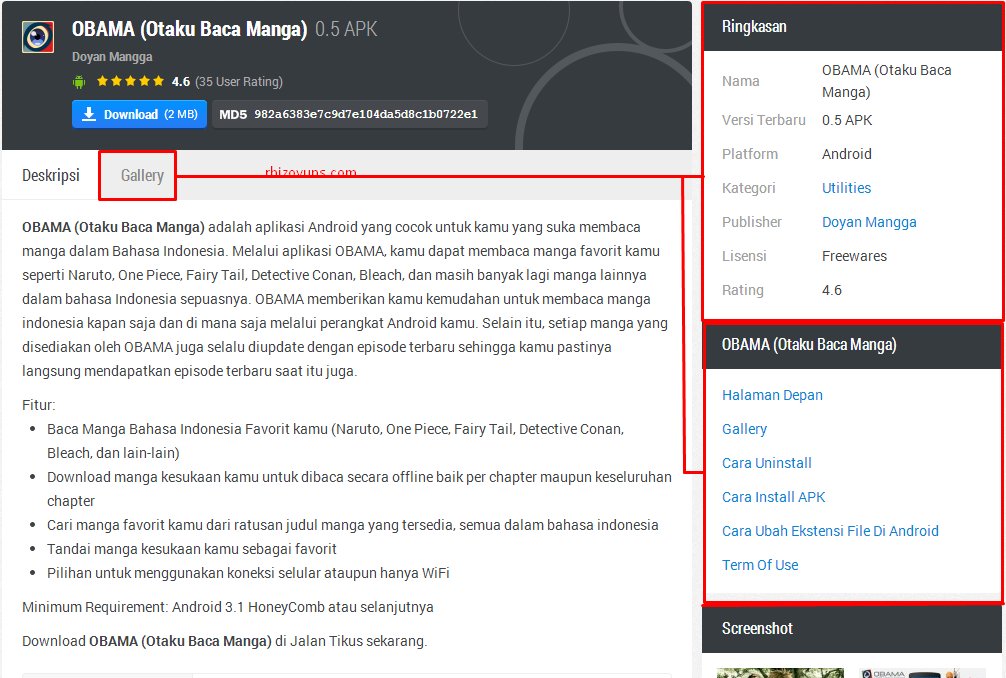Click the Screenshot panel header
The width and height of the screenshot is (1006, 678).
click(x=852, y=629)
